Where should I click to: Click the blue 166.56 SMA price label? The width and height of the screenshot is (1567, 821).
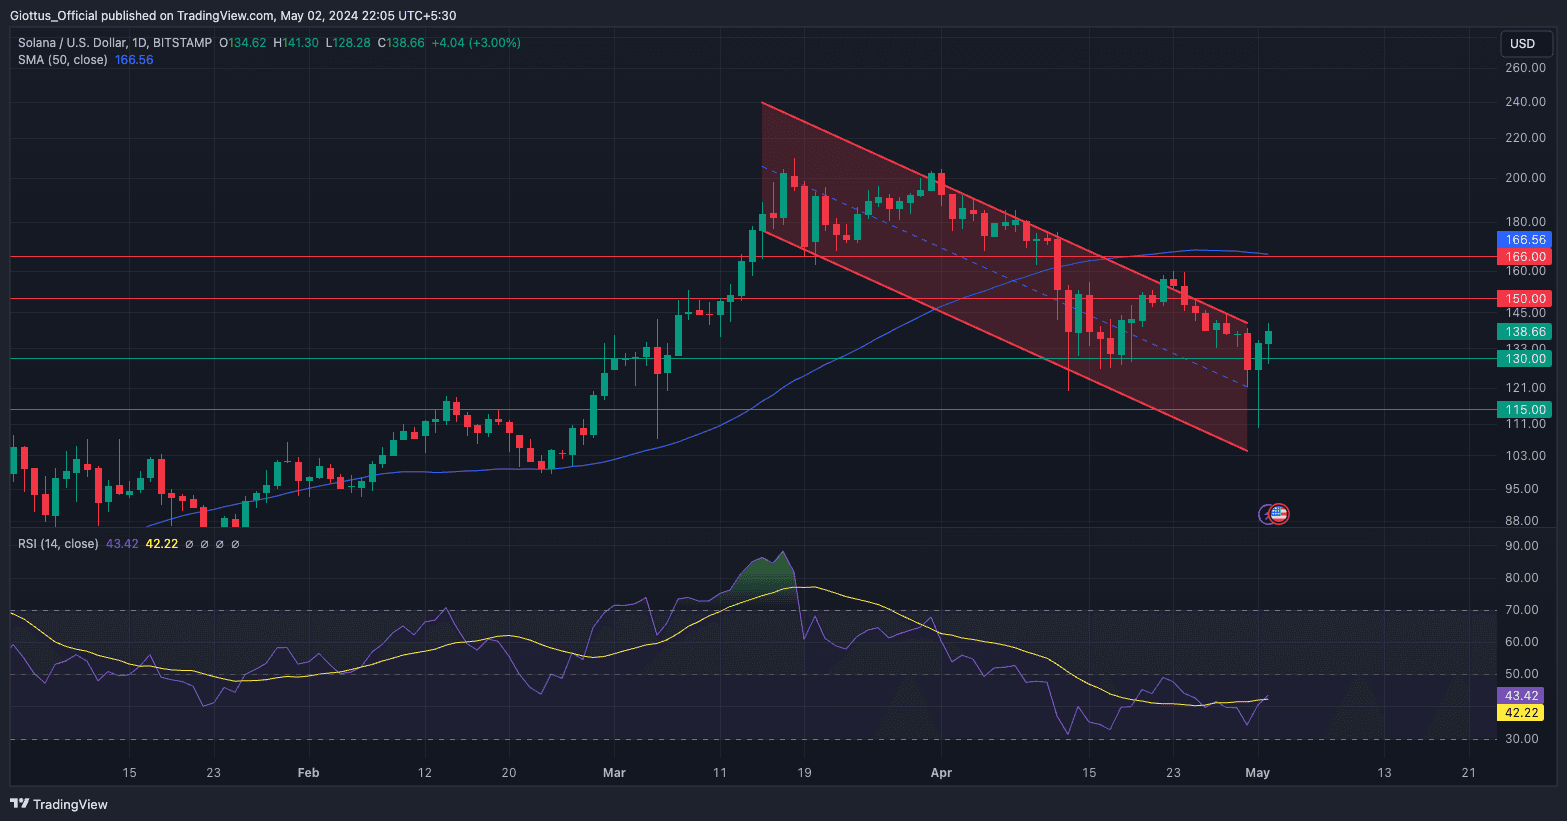1524,240
